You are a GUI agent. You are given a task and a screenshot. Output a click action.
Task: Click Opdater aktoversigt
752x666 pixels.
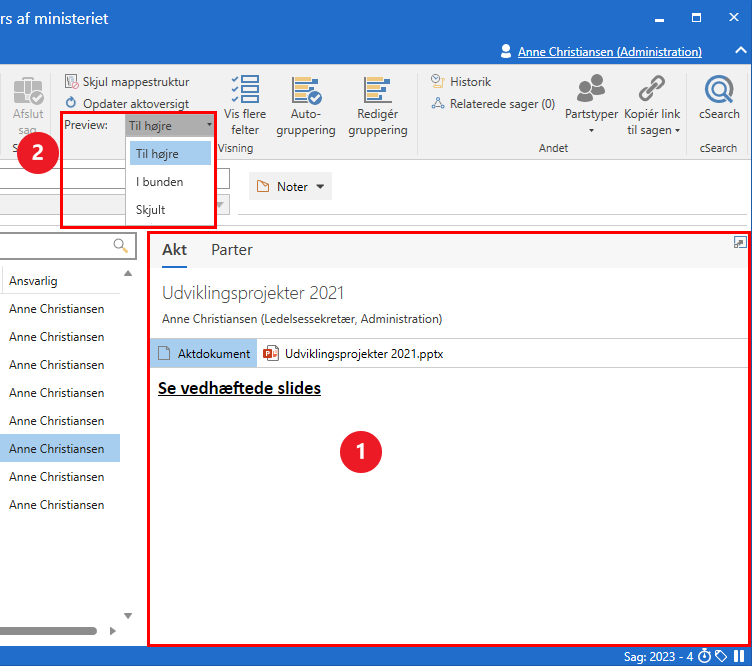click(134, 104)
